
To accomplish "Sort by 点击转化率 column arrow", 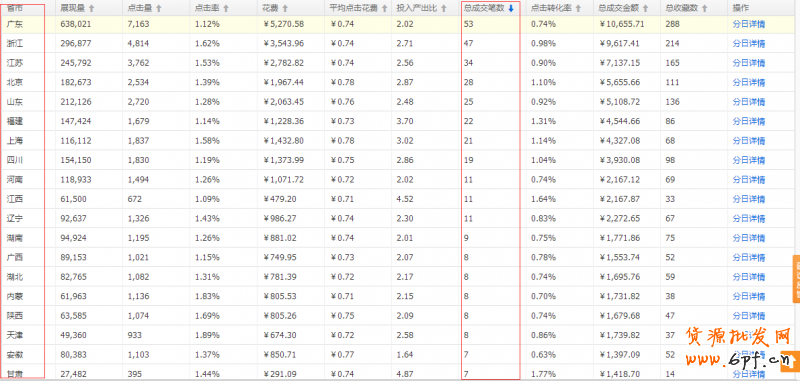I will click(578, 9).
